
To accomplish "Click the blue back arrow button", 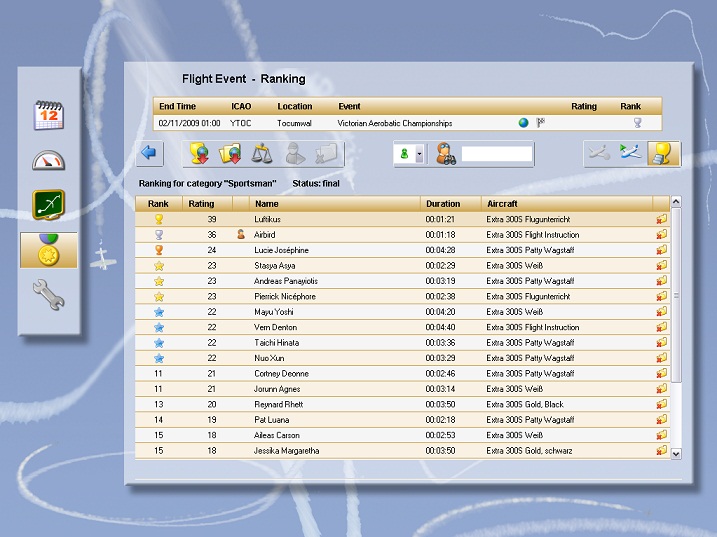I will pos(150,153).
